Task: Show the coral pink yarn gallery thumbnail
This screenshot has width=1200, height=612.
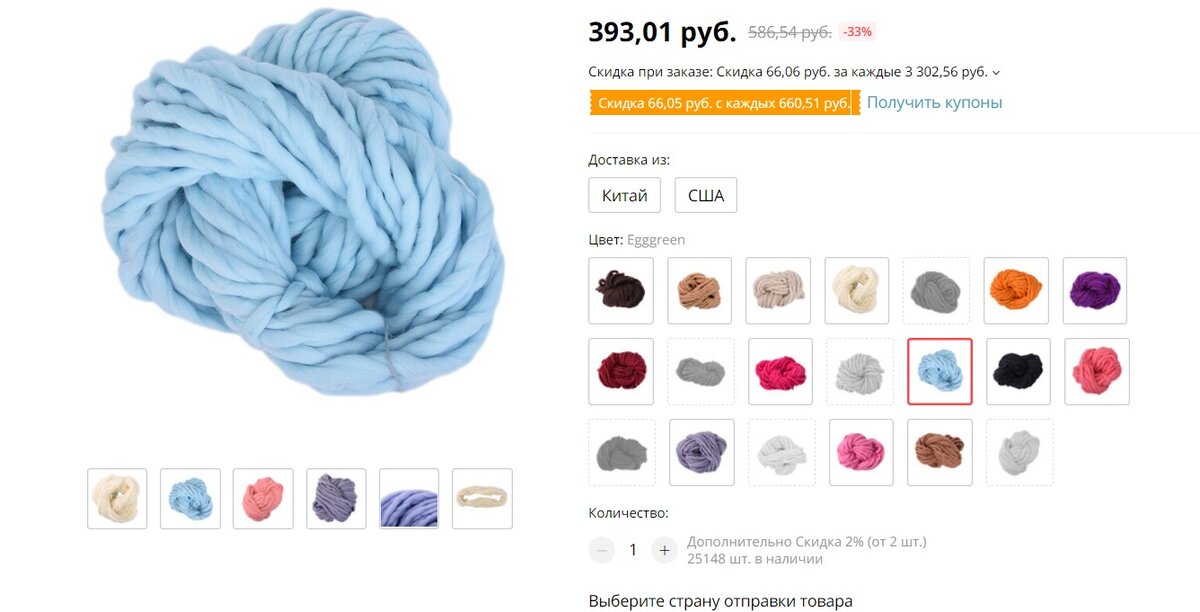Action: pos(263,499)
